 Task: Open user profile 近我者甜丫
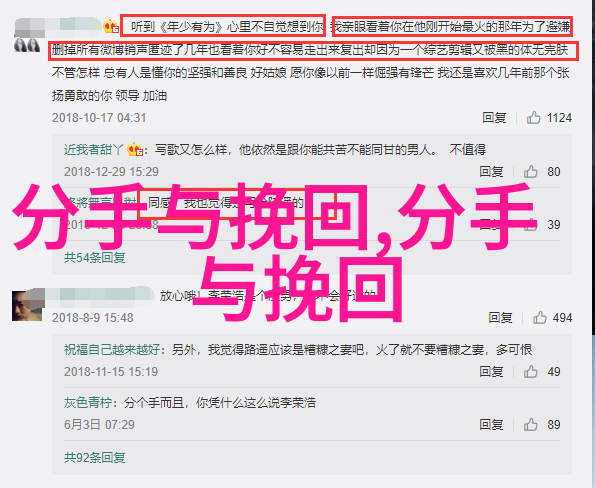click(x=93, y=150)
